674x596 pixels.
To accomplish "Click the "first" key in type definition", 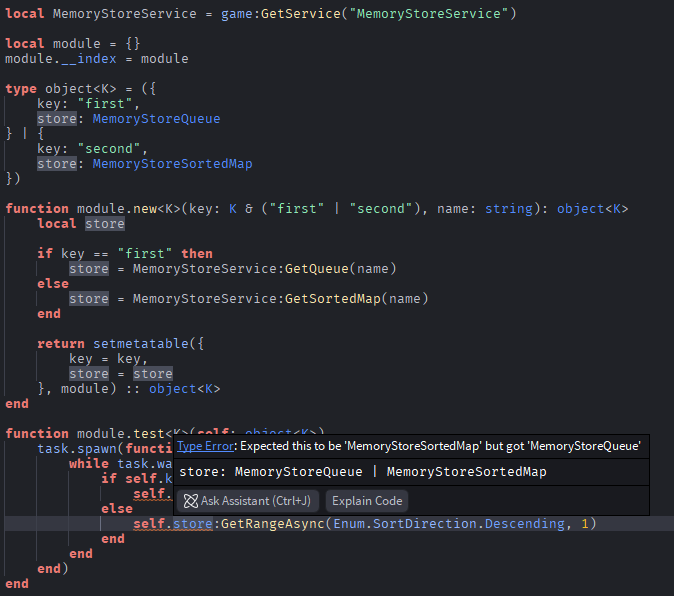I will (x=104, y=104).
